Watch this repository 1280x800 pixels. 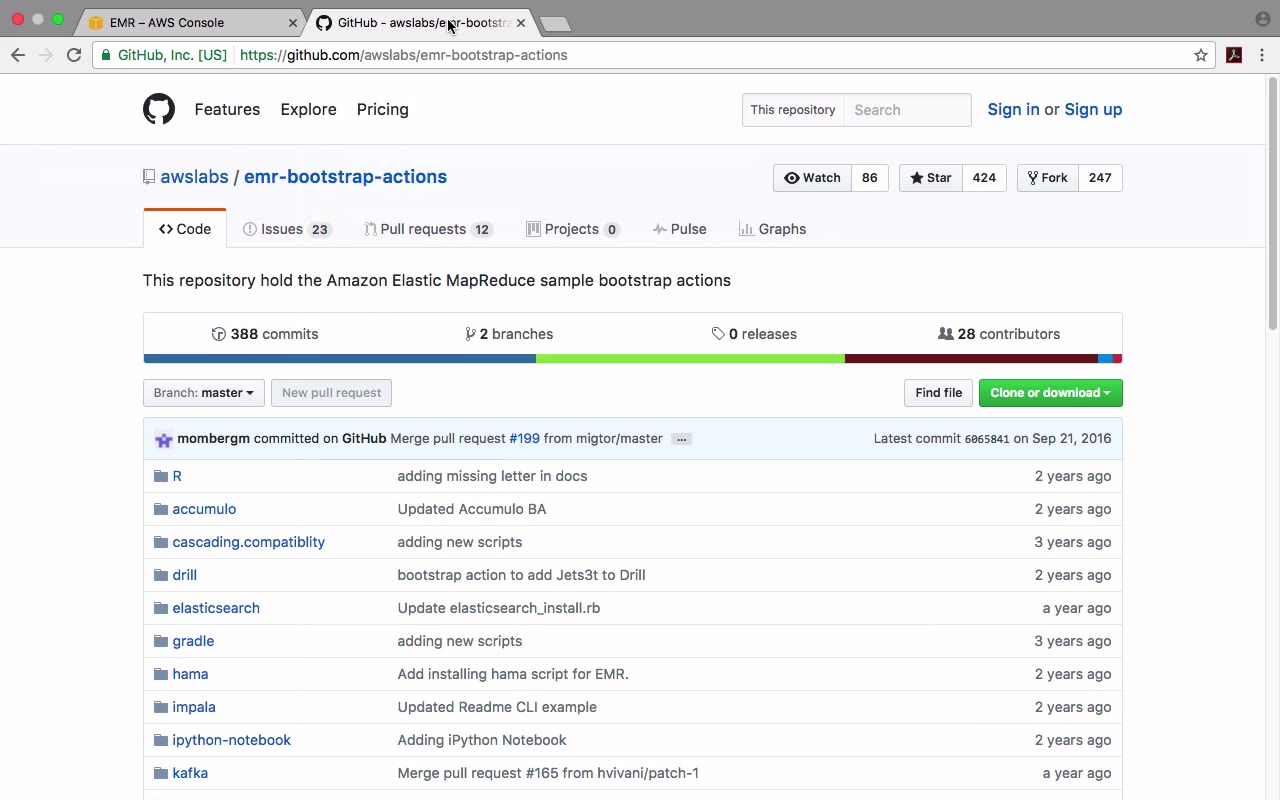point(812,178)
